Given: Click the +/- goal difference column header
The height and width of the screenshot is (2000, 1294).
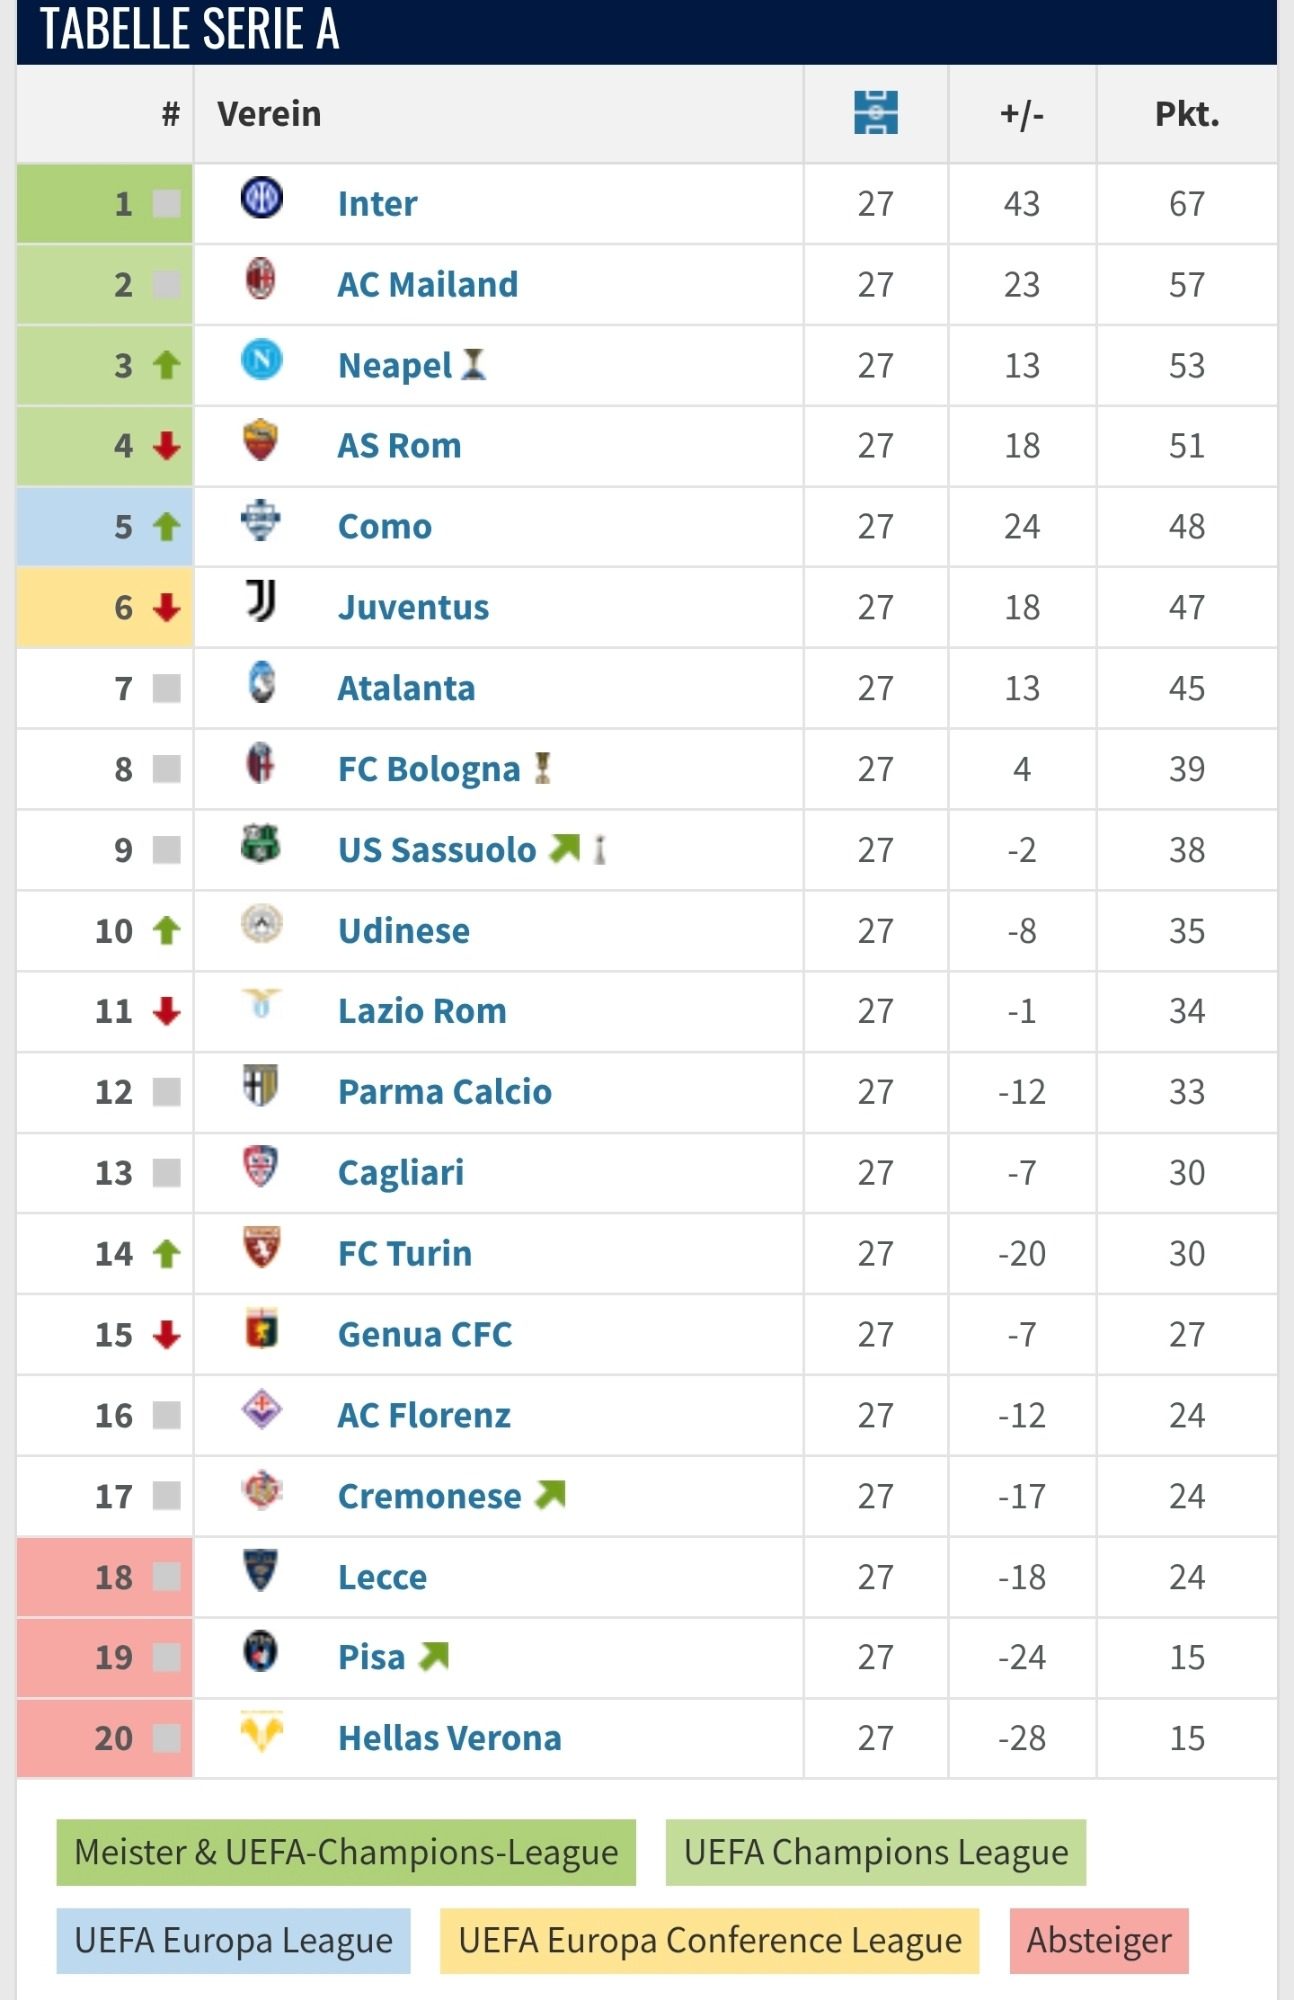Looking at the screenshot, I should coord(1022,114).
